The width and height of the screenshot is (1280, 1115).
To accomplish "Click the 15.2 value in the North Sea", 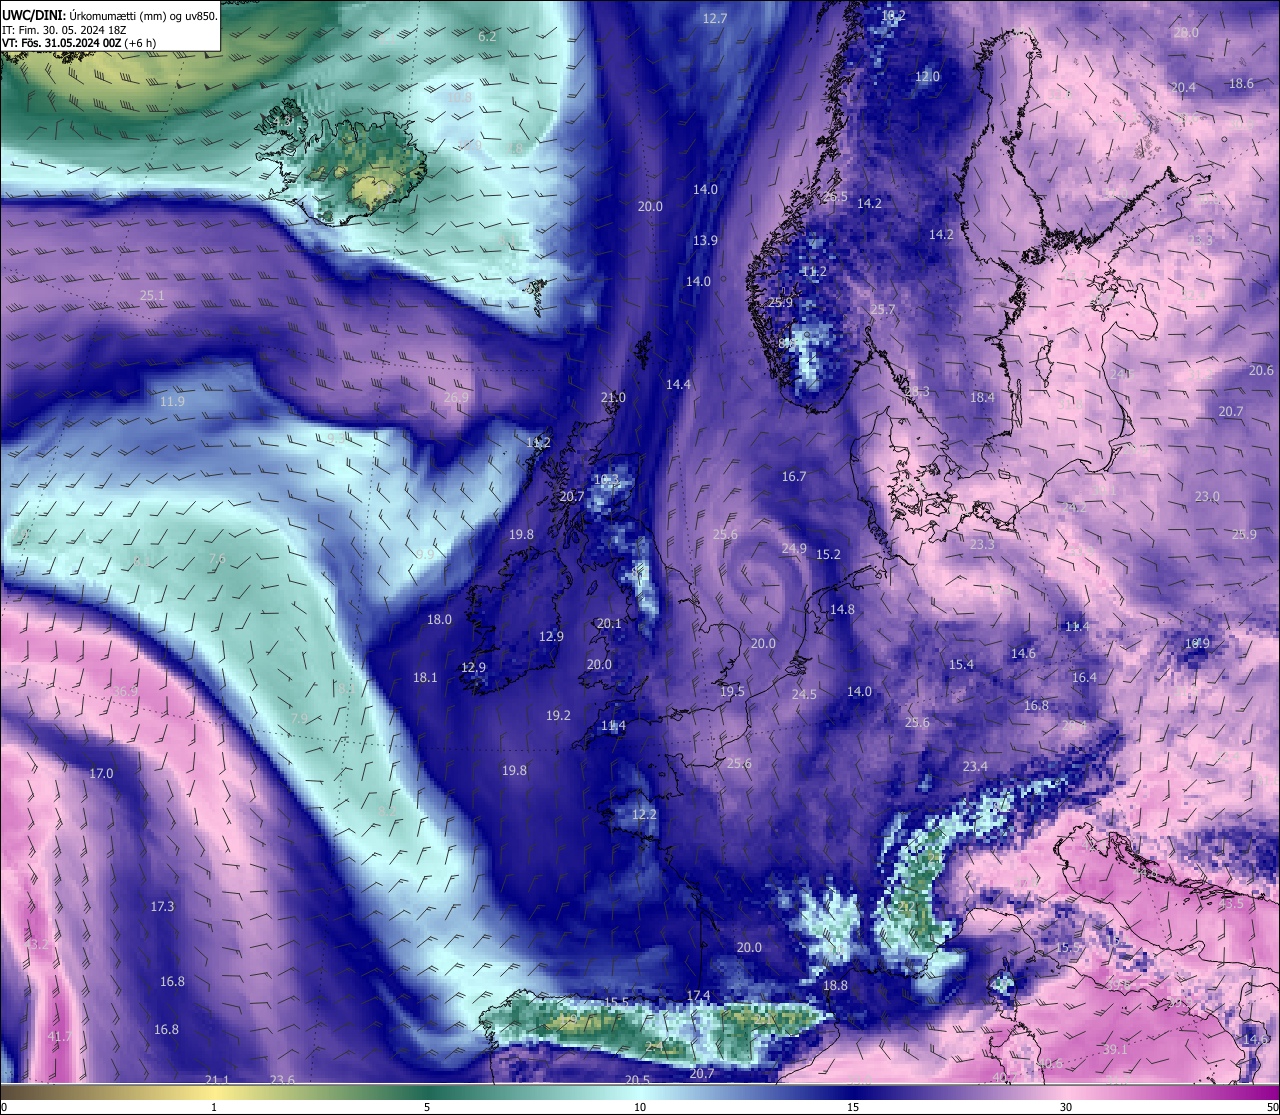I will pyautogui.click(x=828, y=555).
